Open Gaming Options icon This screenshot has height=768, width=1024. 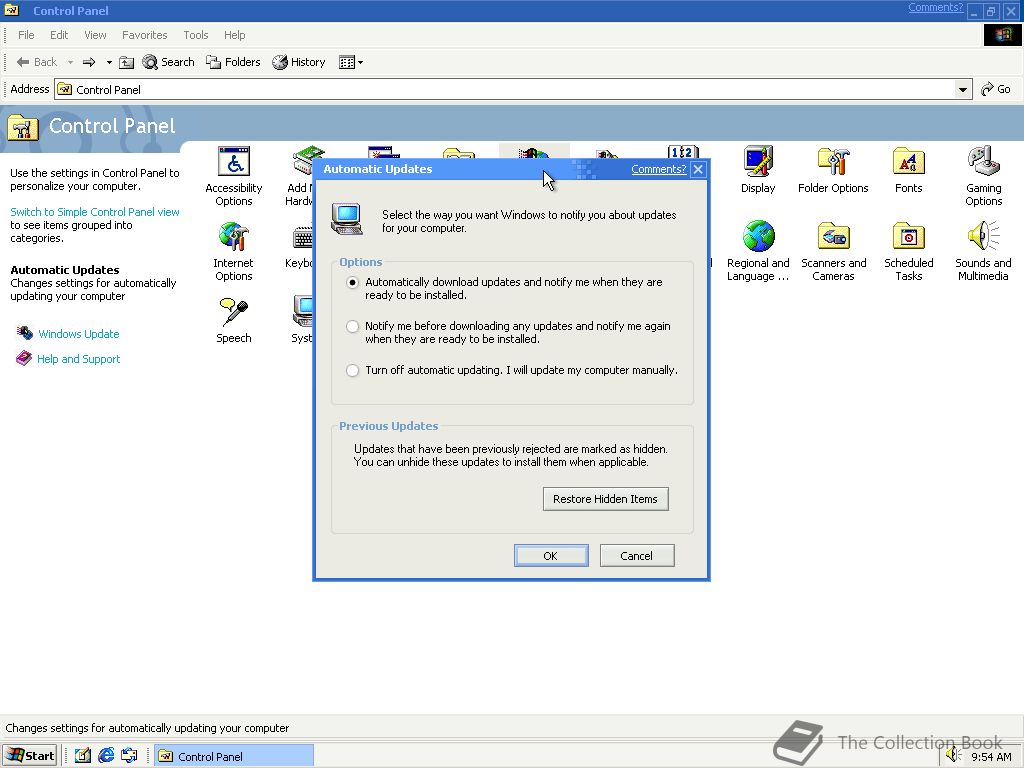[x=984, y=161]
